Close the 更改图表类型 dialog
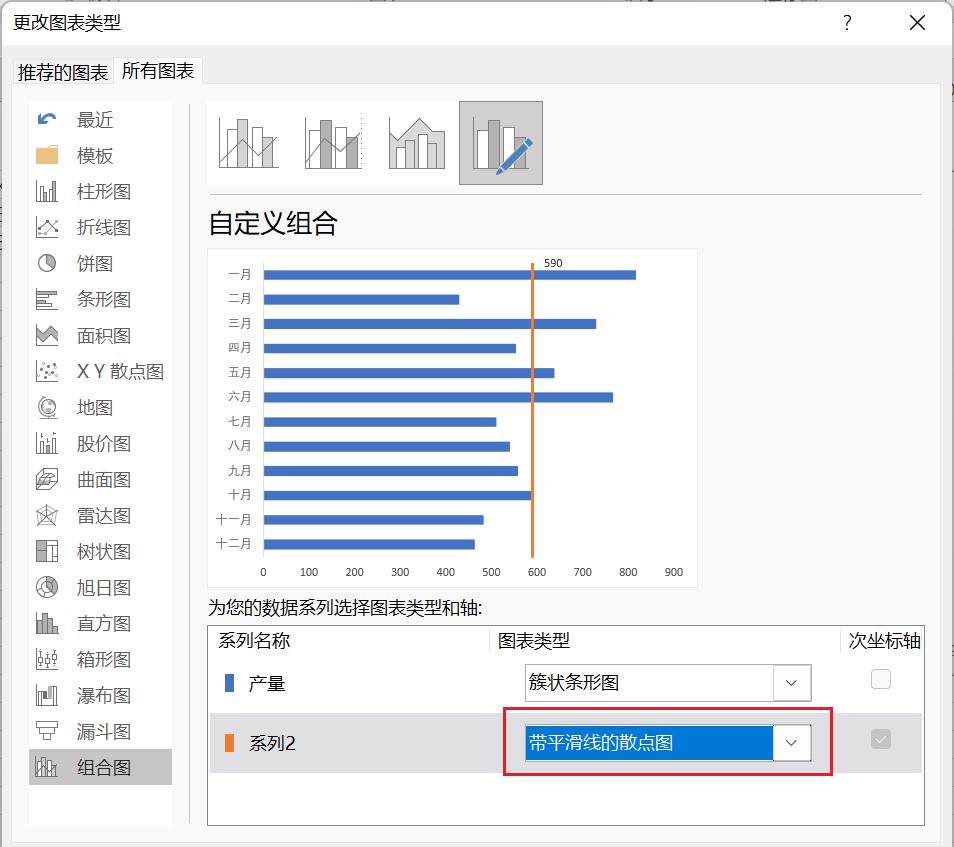 coord(917,23)
